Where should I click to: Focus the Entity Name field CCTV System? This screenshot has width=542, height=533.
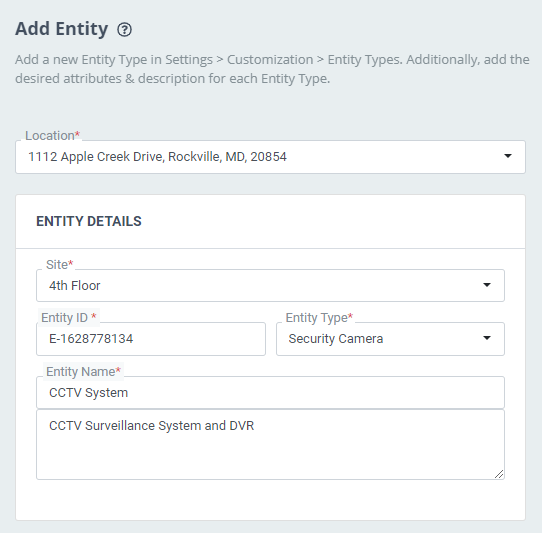tap(270, 393)
